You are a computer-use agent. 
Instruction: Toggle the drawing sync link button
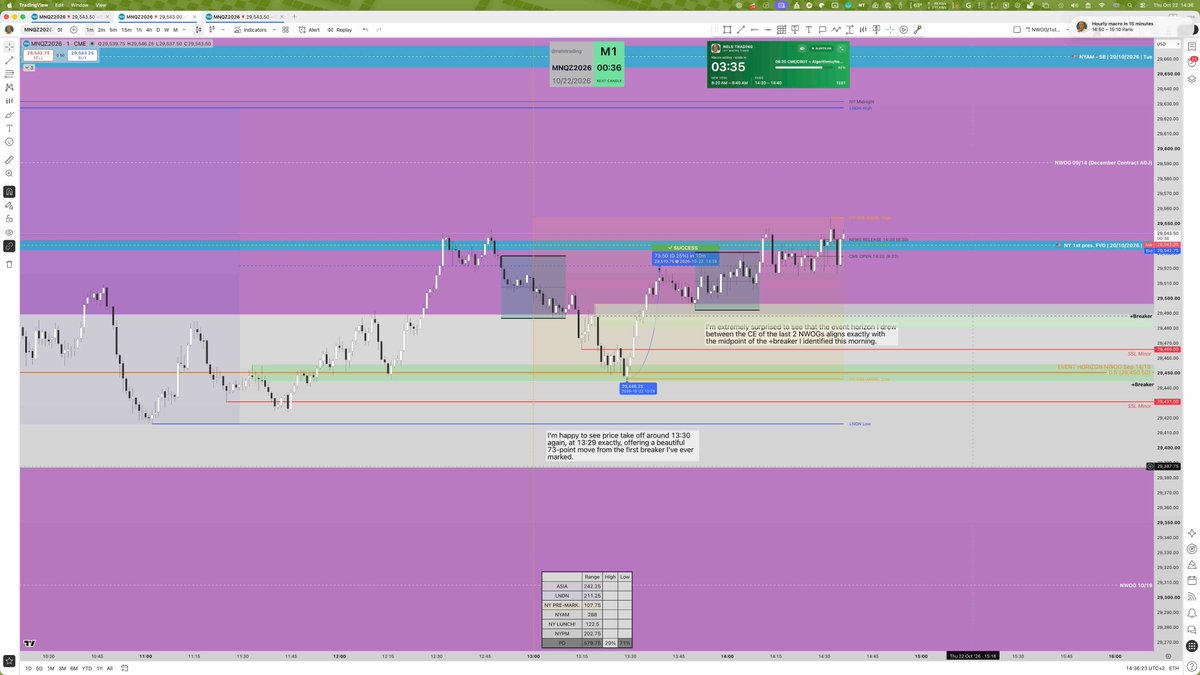pos(10,245)
